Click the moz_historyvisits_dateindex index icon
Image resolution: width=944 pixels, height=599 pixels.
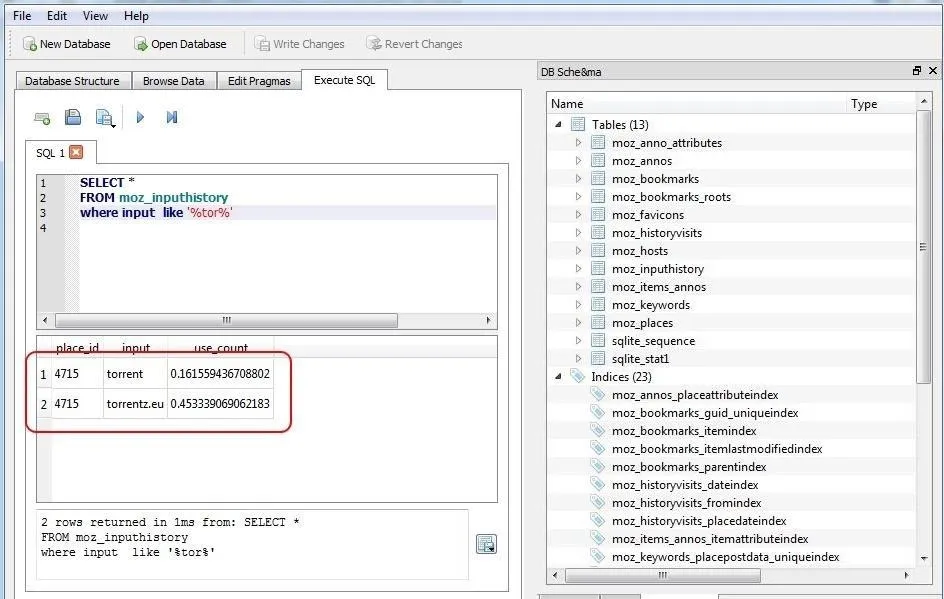click(x=597, y=485)
